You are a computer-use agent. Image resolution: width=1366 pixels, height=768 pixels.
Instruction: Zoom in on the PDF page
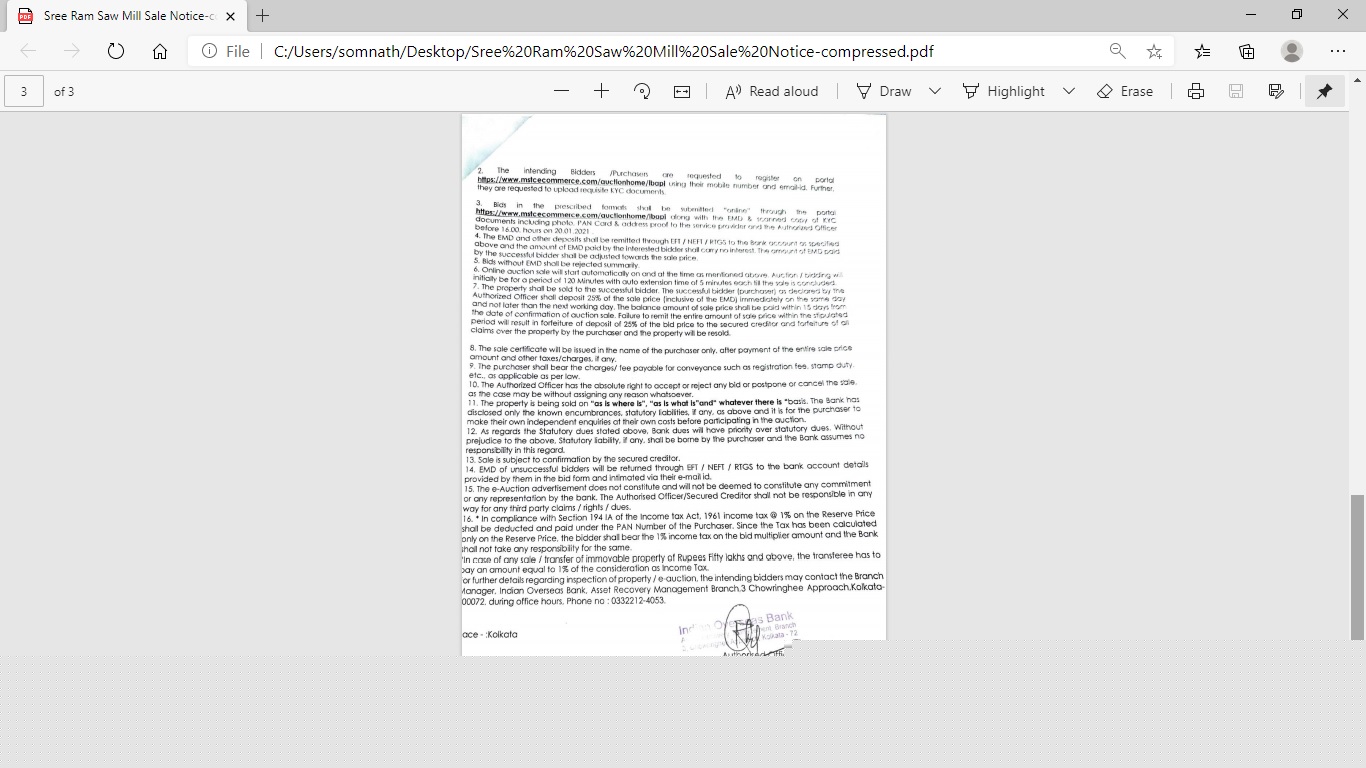click(x=600, y=91)
